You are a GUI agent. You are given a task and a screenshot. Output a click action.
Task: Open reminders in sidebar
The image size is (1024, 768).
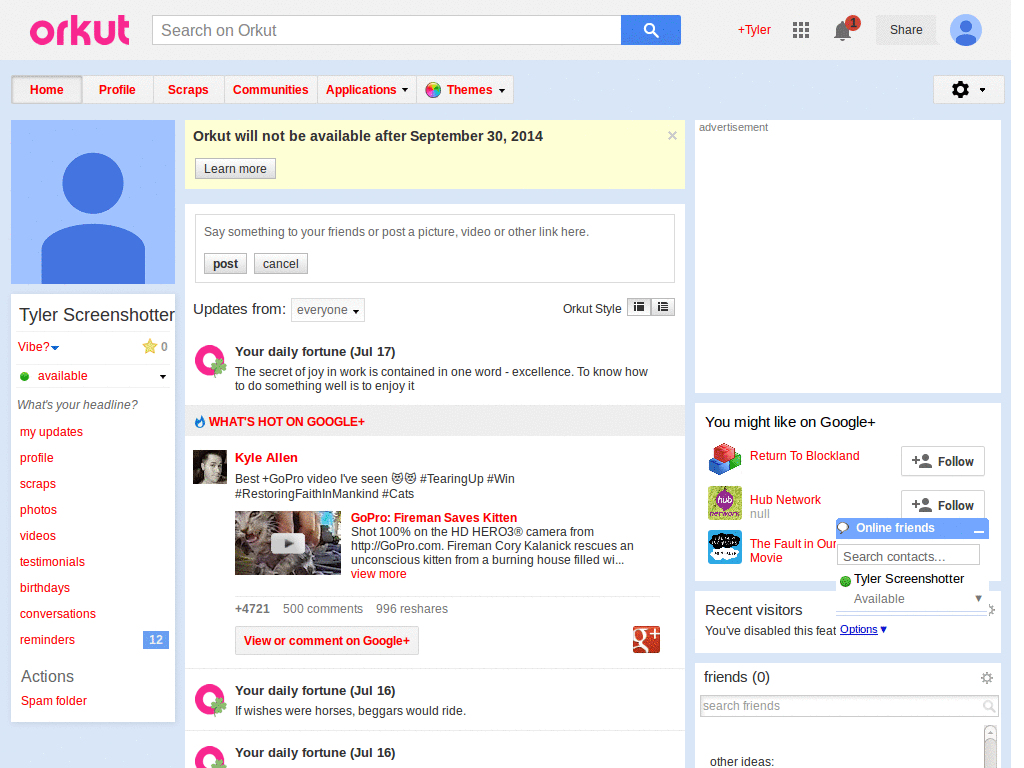point(47,640)
